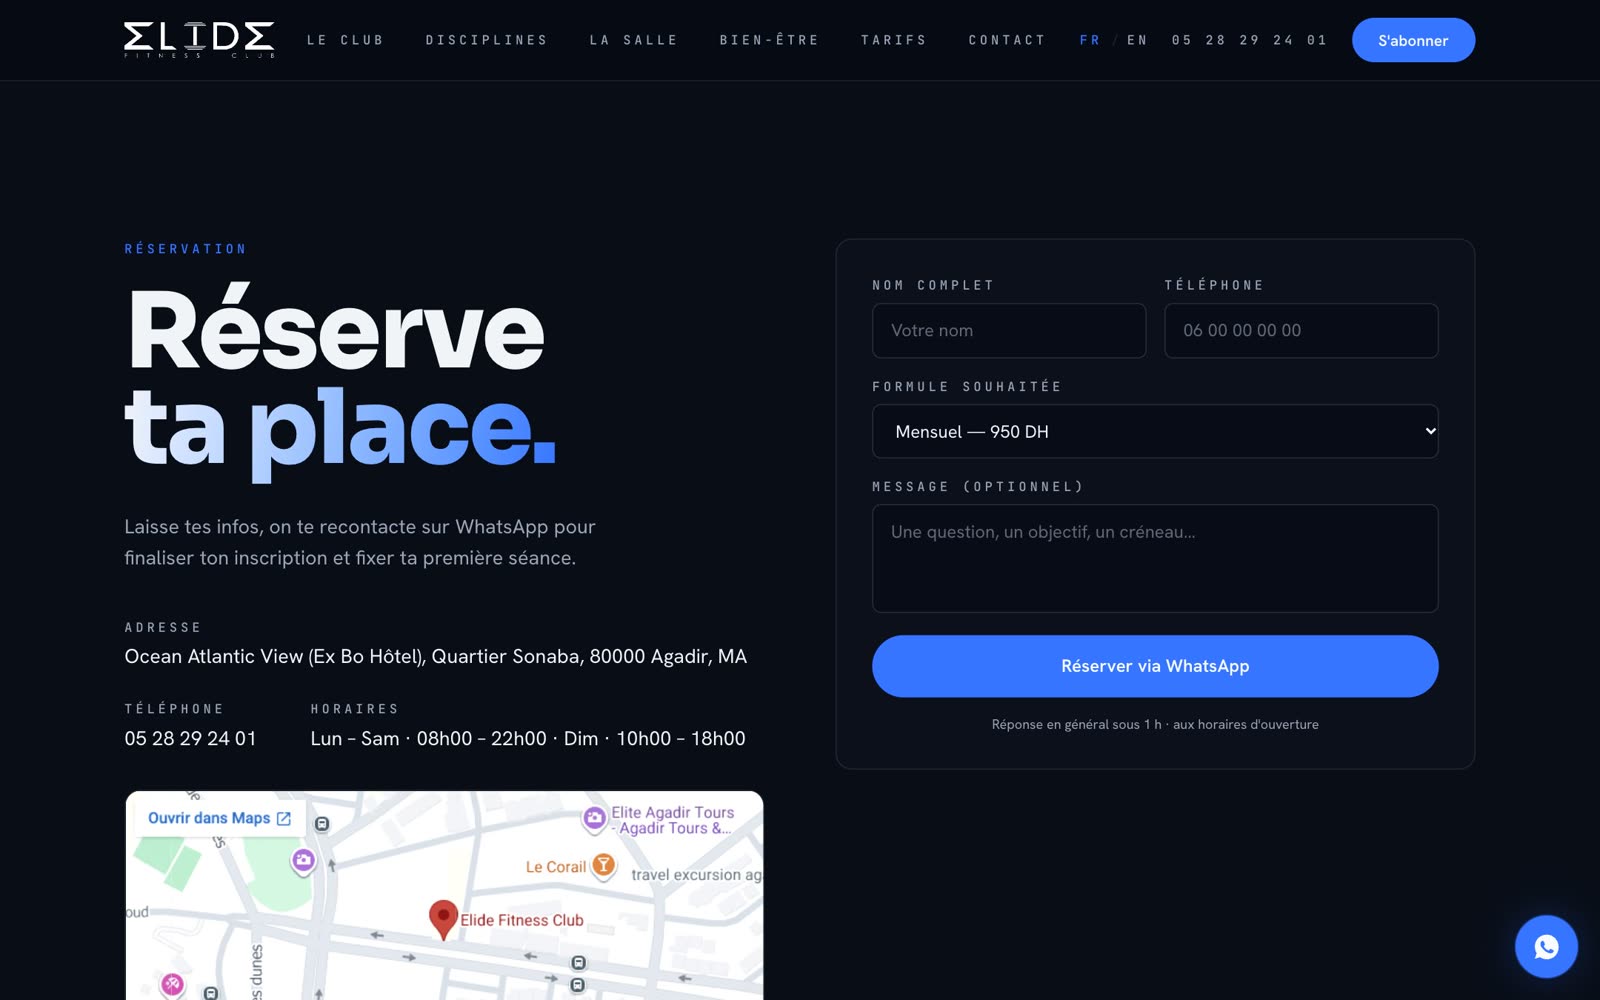The image size is (1600, 1000).
Task: Open the floating WhatsApp chat bubble
Action: click(x=1546, y=946)
